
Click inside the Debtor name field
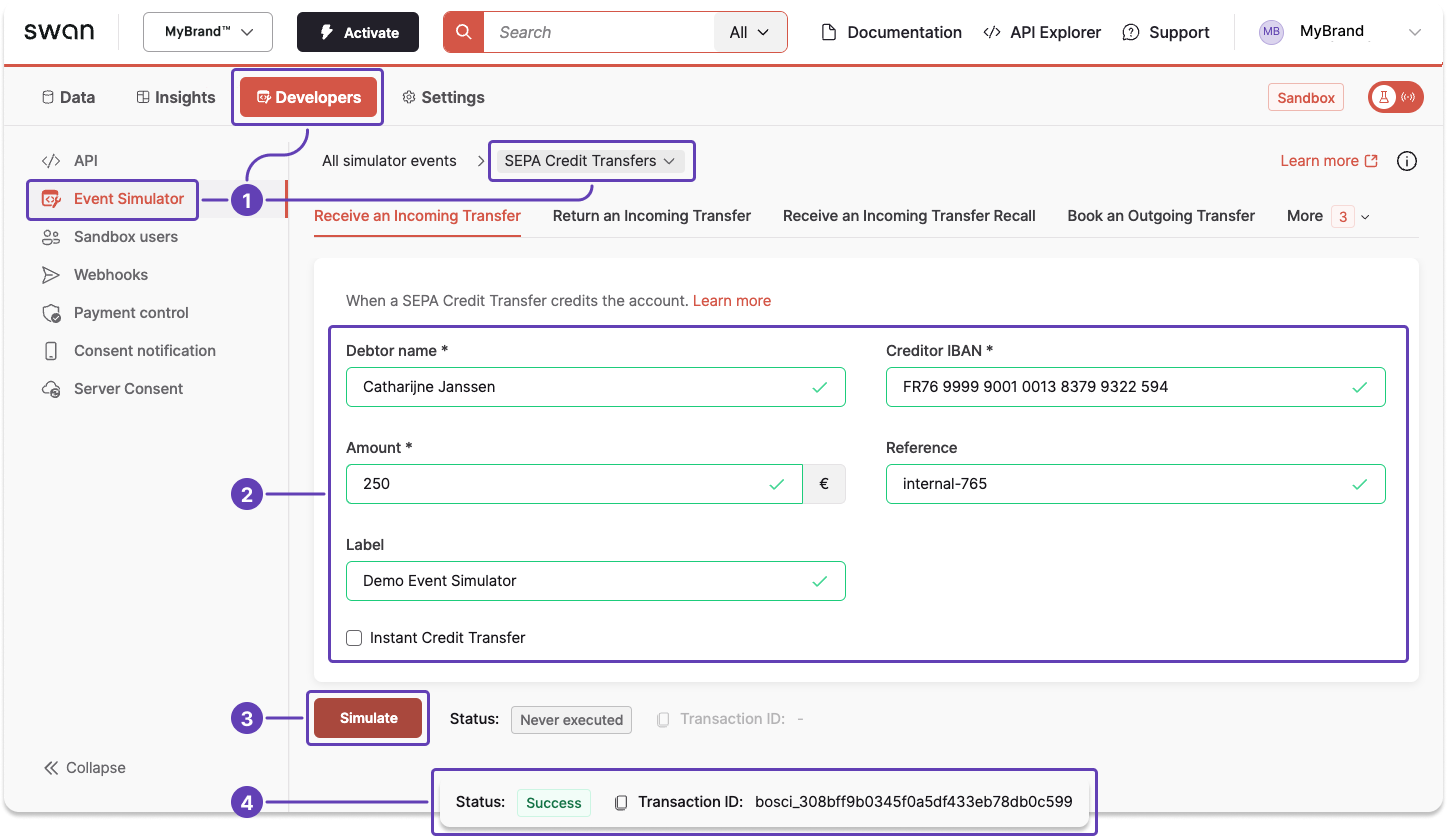(x=595, y=387)
